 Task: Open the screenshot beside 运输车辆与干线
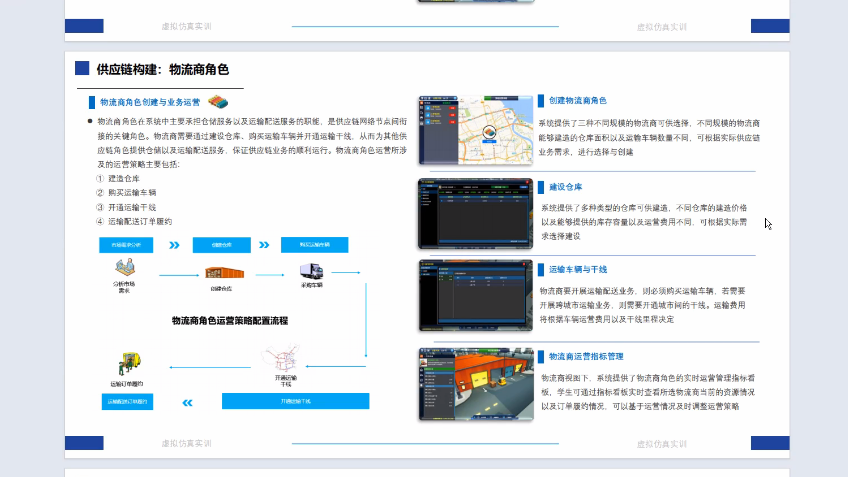(473, 295)
